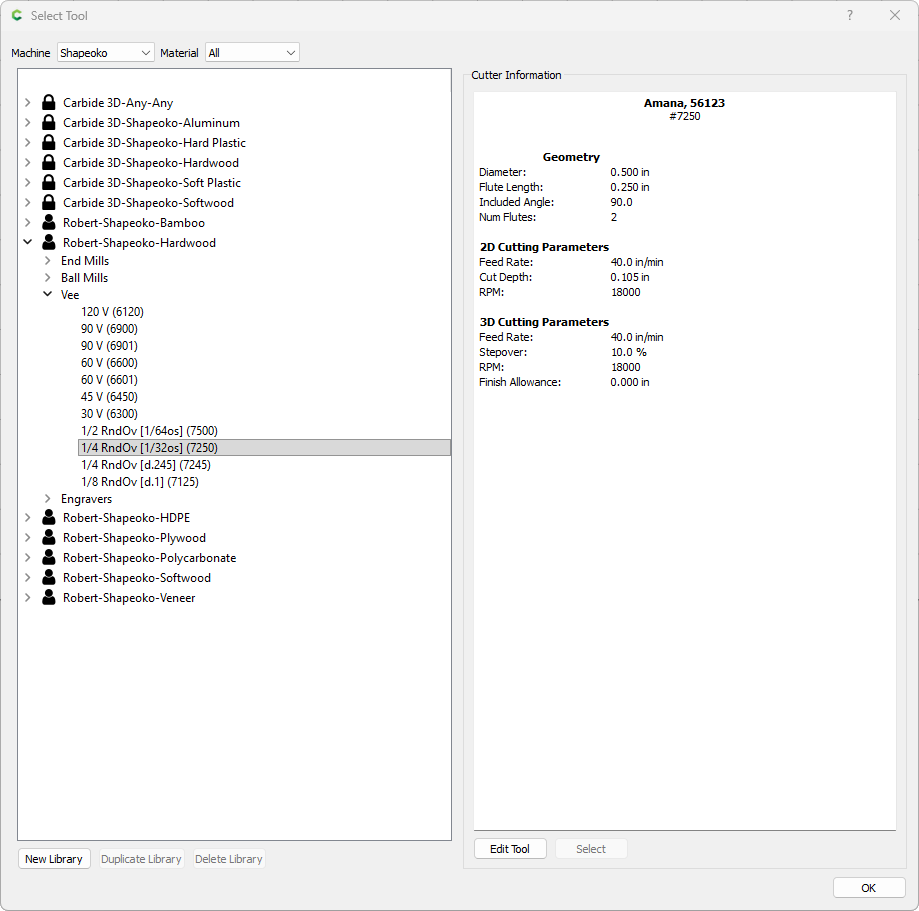Expand the Engravers category
The image size is (919, 911).
click(47, 499)
